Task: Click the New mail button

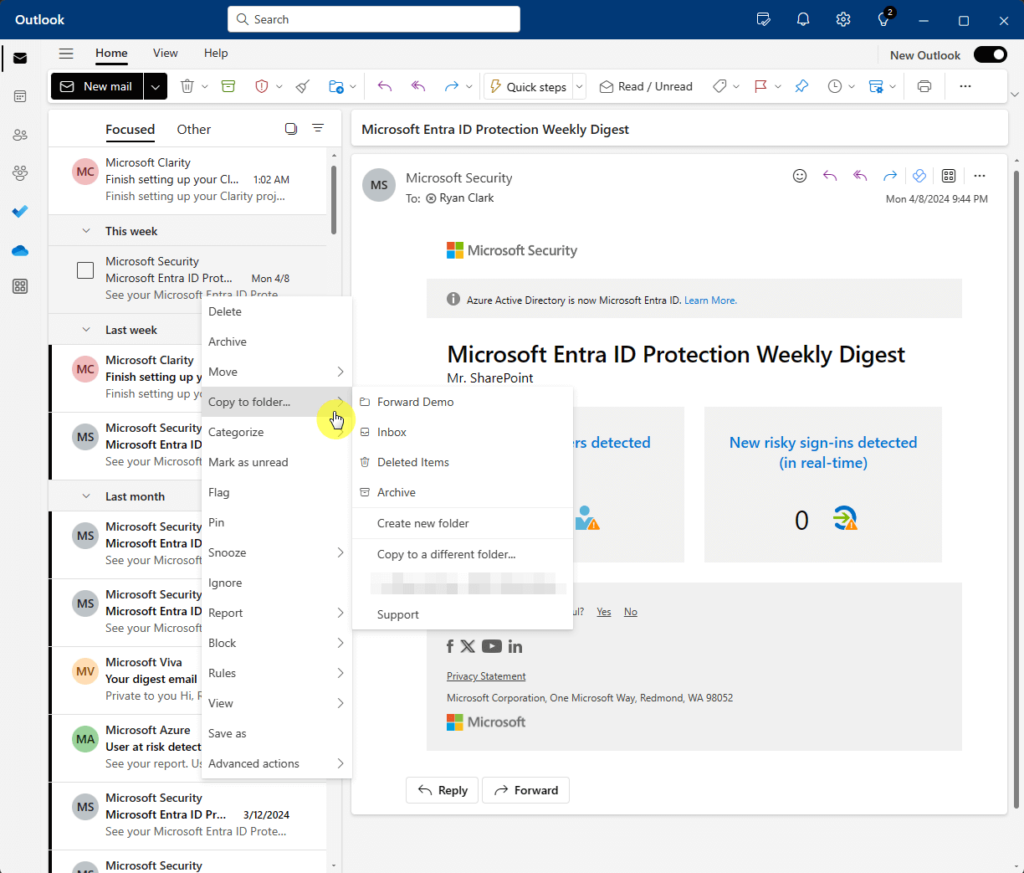Action: (97, 86)
